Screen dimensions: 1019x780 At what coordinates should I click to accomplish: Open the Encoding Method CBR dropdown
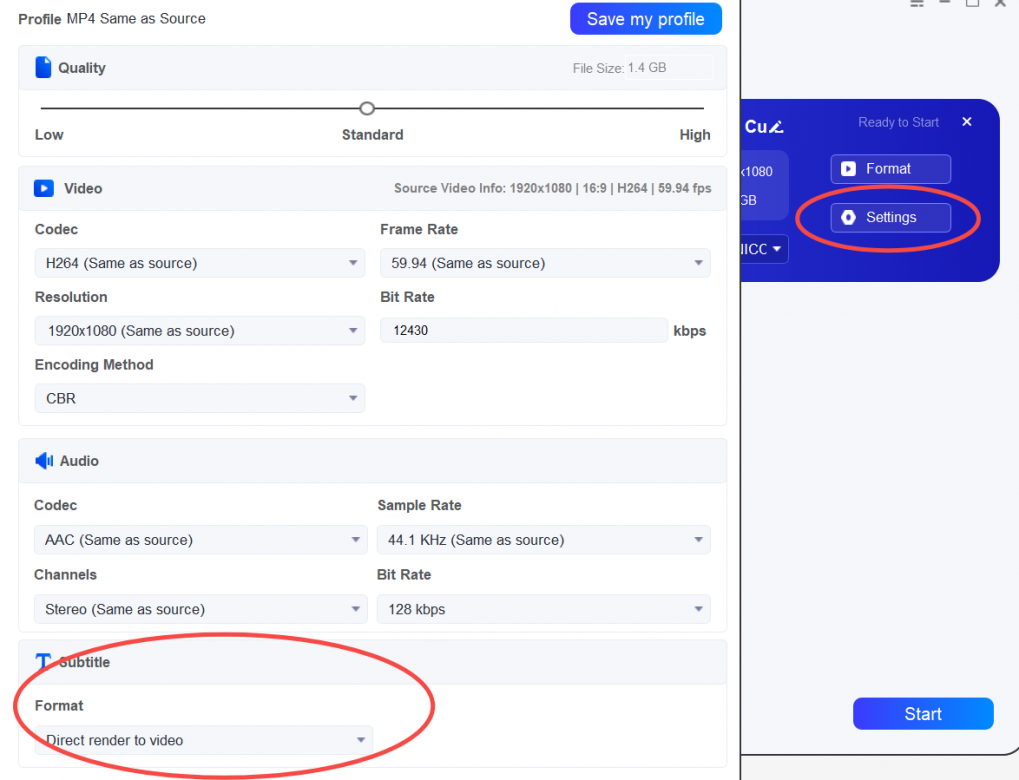(199, 398)
